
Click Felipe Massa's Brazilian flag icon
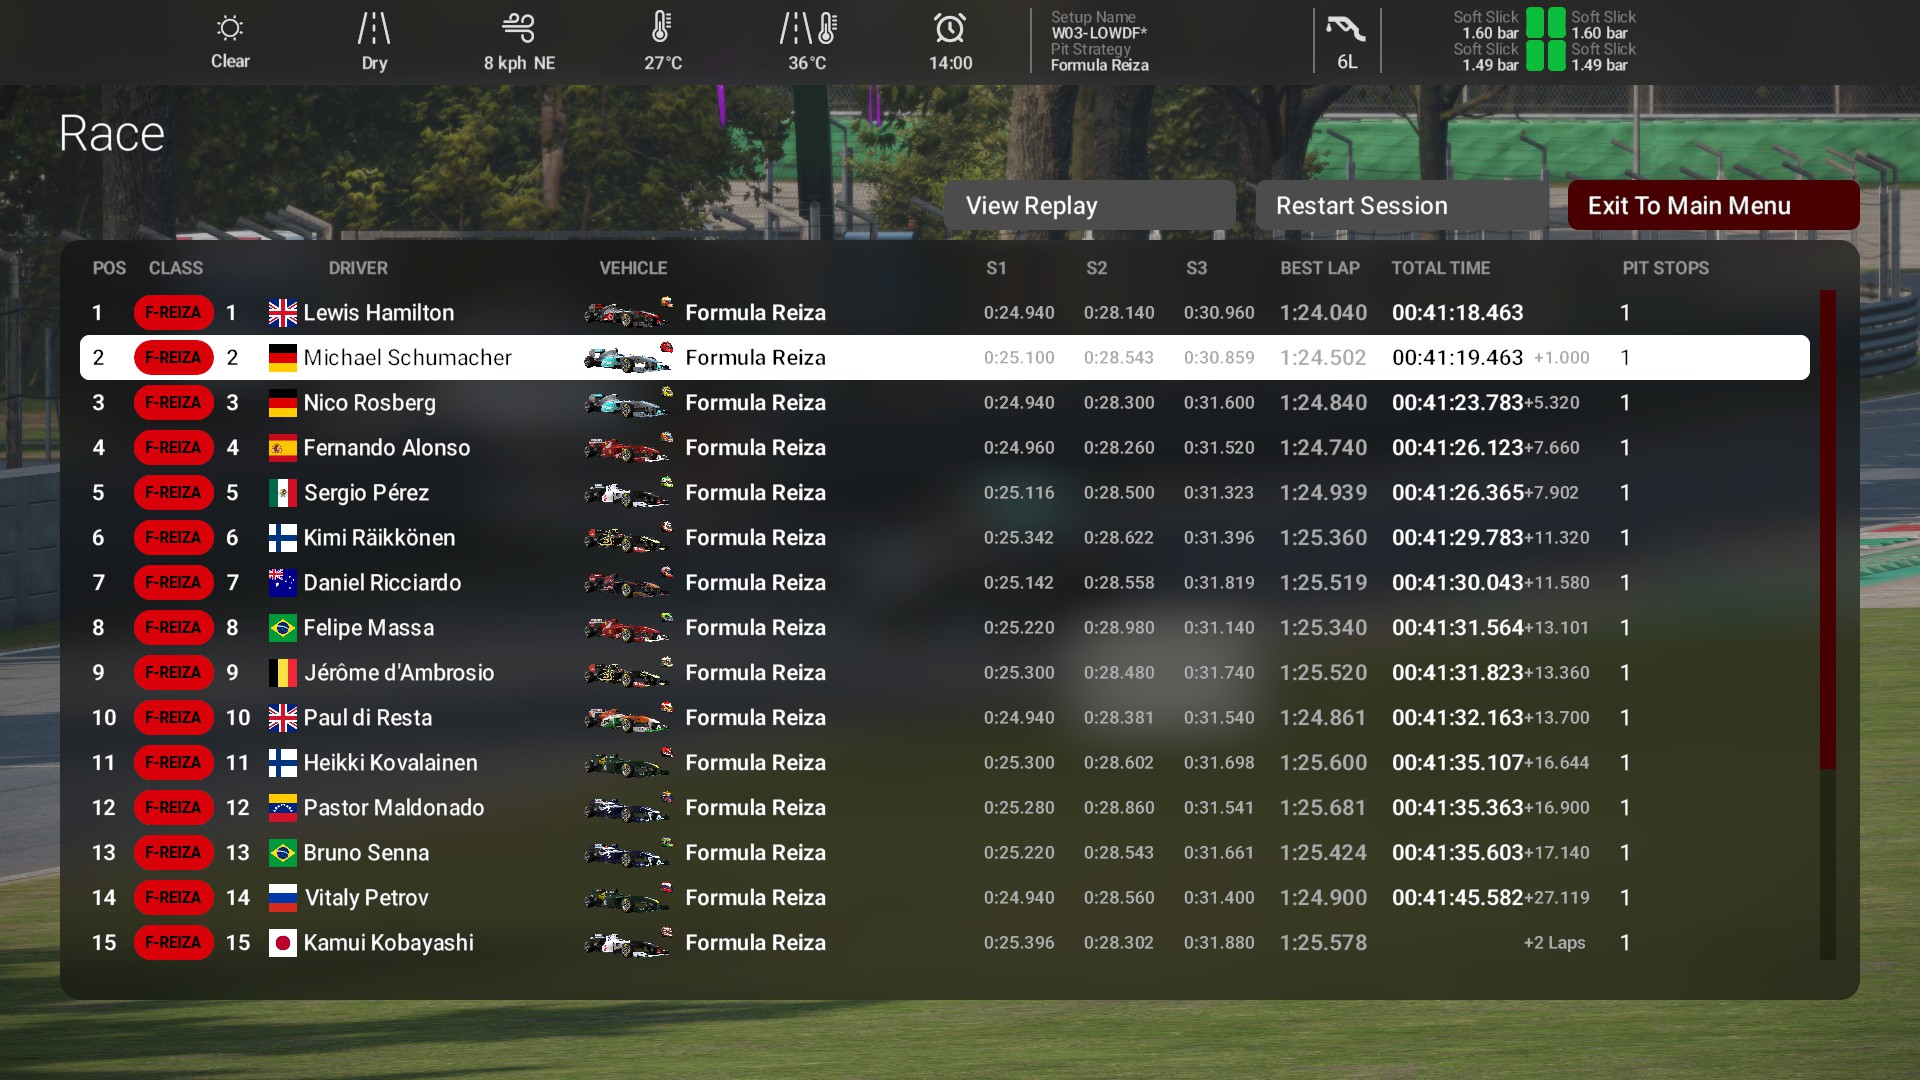click(283, 628)
